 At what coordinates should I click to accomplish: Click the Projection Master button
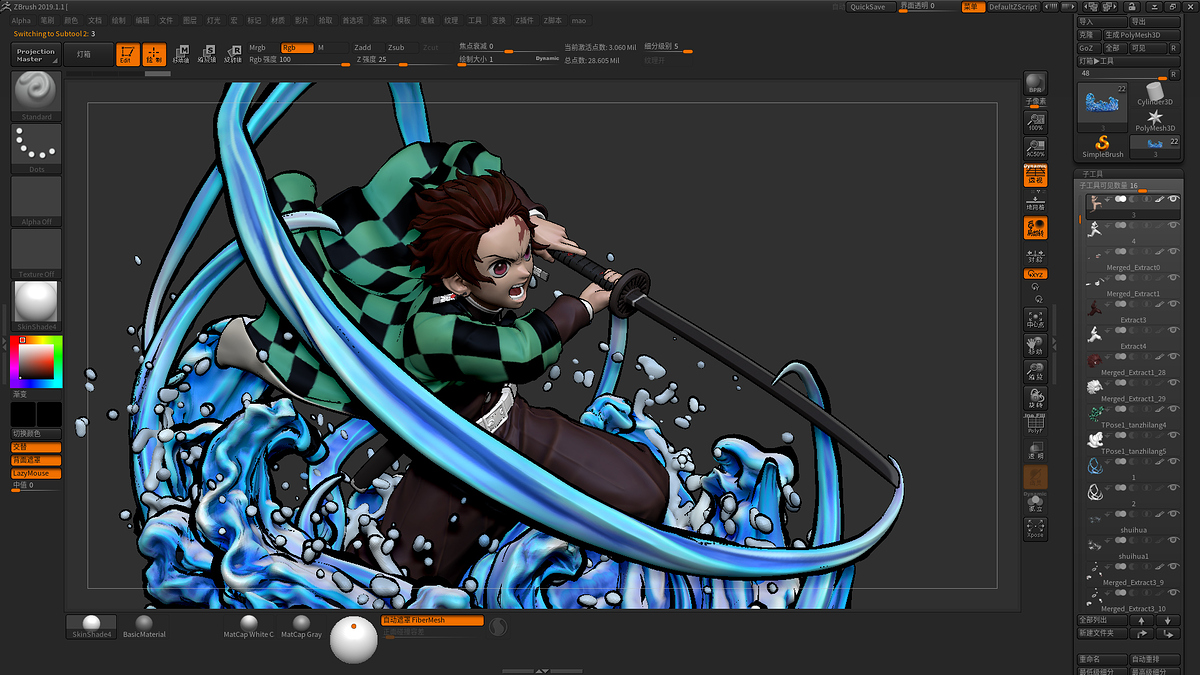pos(36,54)
